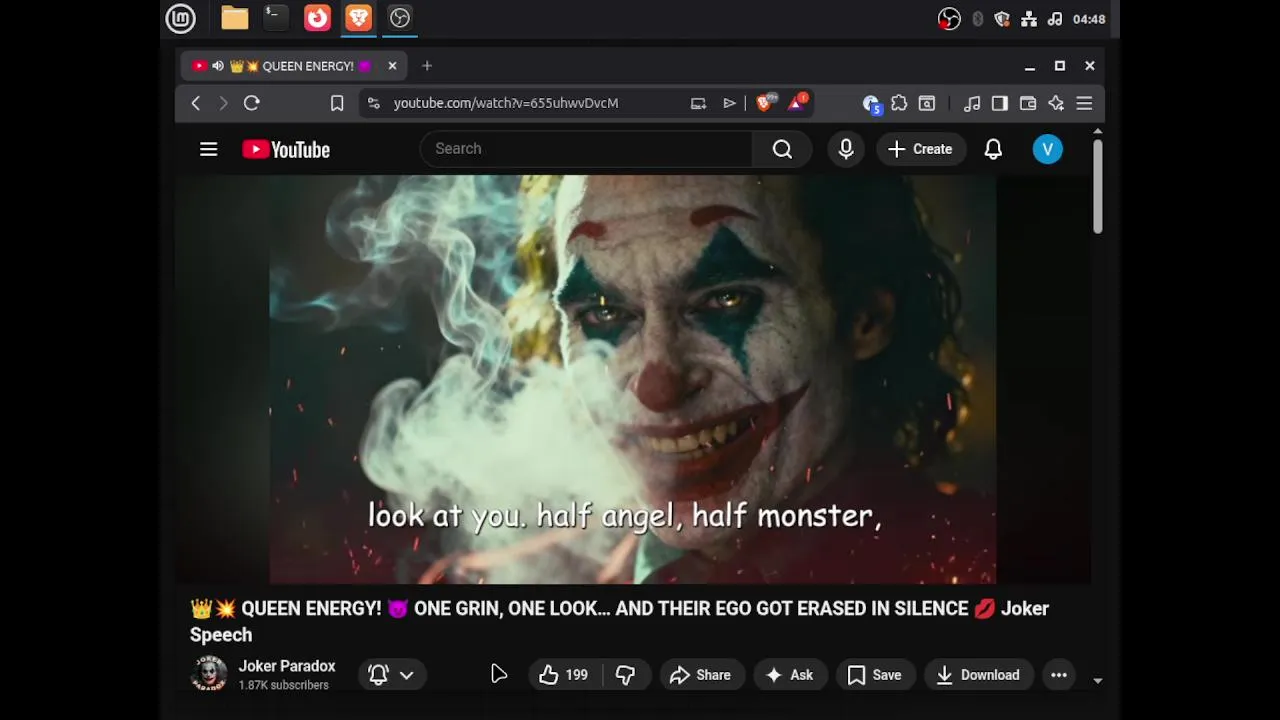Open the Create button
Viewport: 1280px width, 720px height.
921,149
